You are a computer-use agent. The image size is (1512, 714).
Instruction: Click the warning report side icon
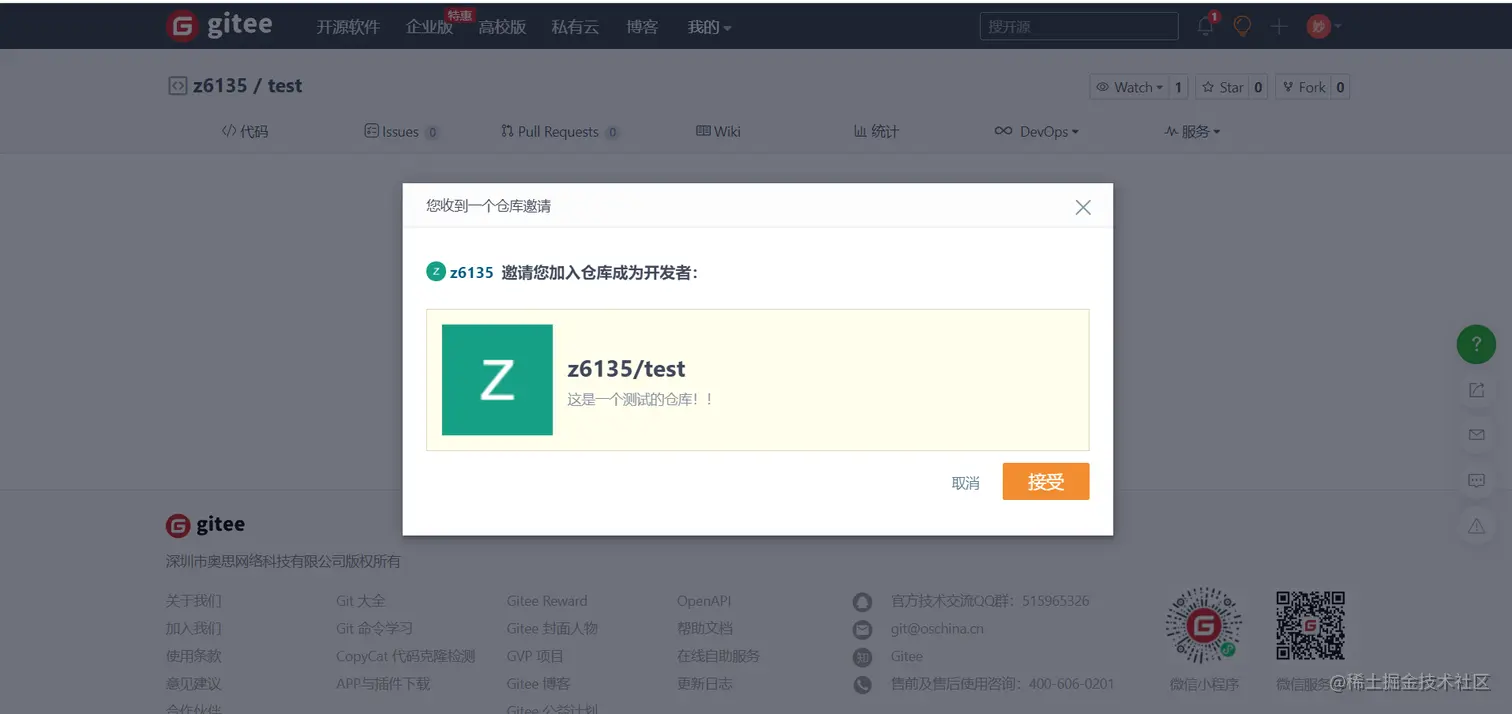click(1476, 526)
